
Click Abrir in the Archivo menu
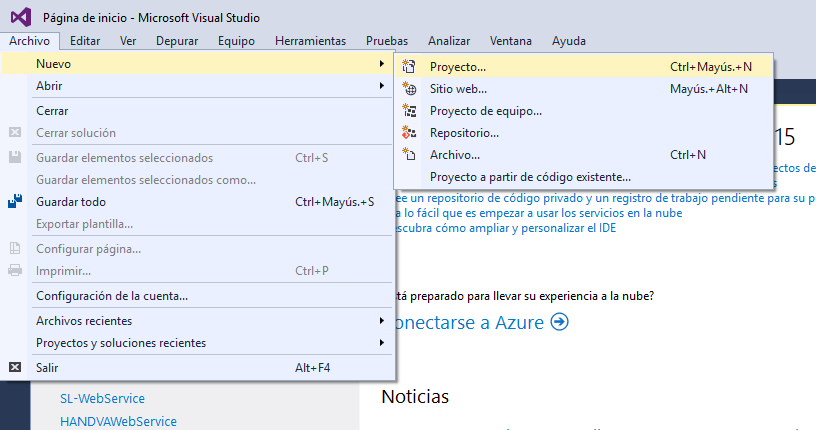pyautogui.click(x=197, y=85)
